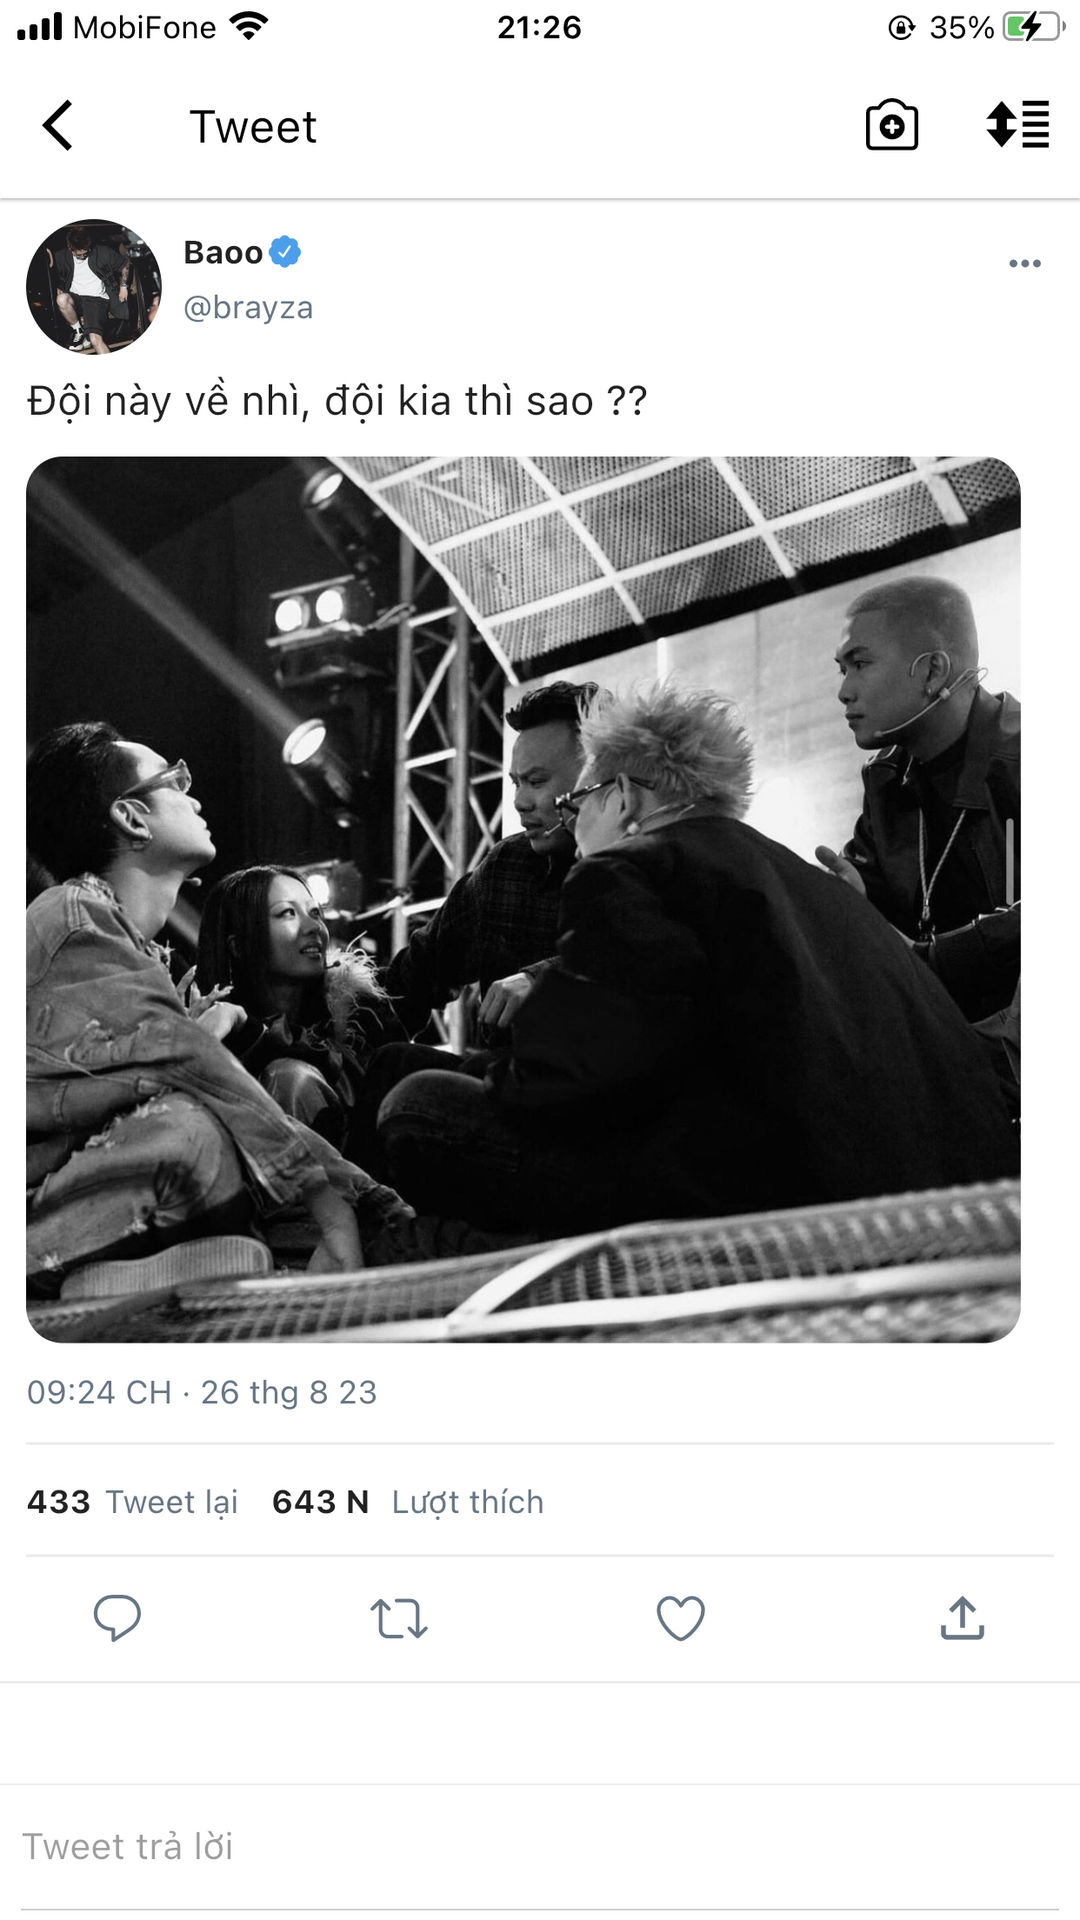1080x1920 pixels.
Task: Focus the Tweet trả lời field
Action: coord(540,1847)
